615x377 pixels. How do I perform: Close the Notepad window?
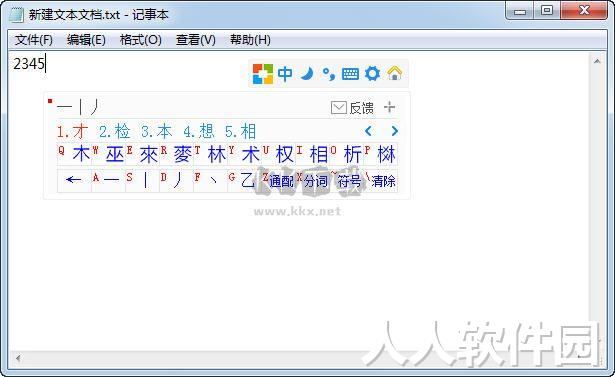point(584,11)
